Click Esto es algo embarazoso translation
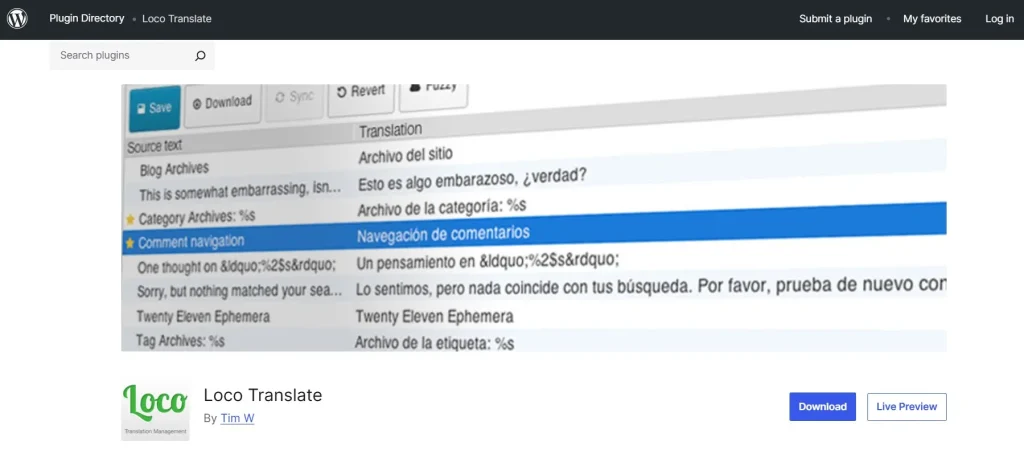 coord(473,180)
